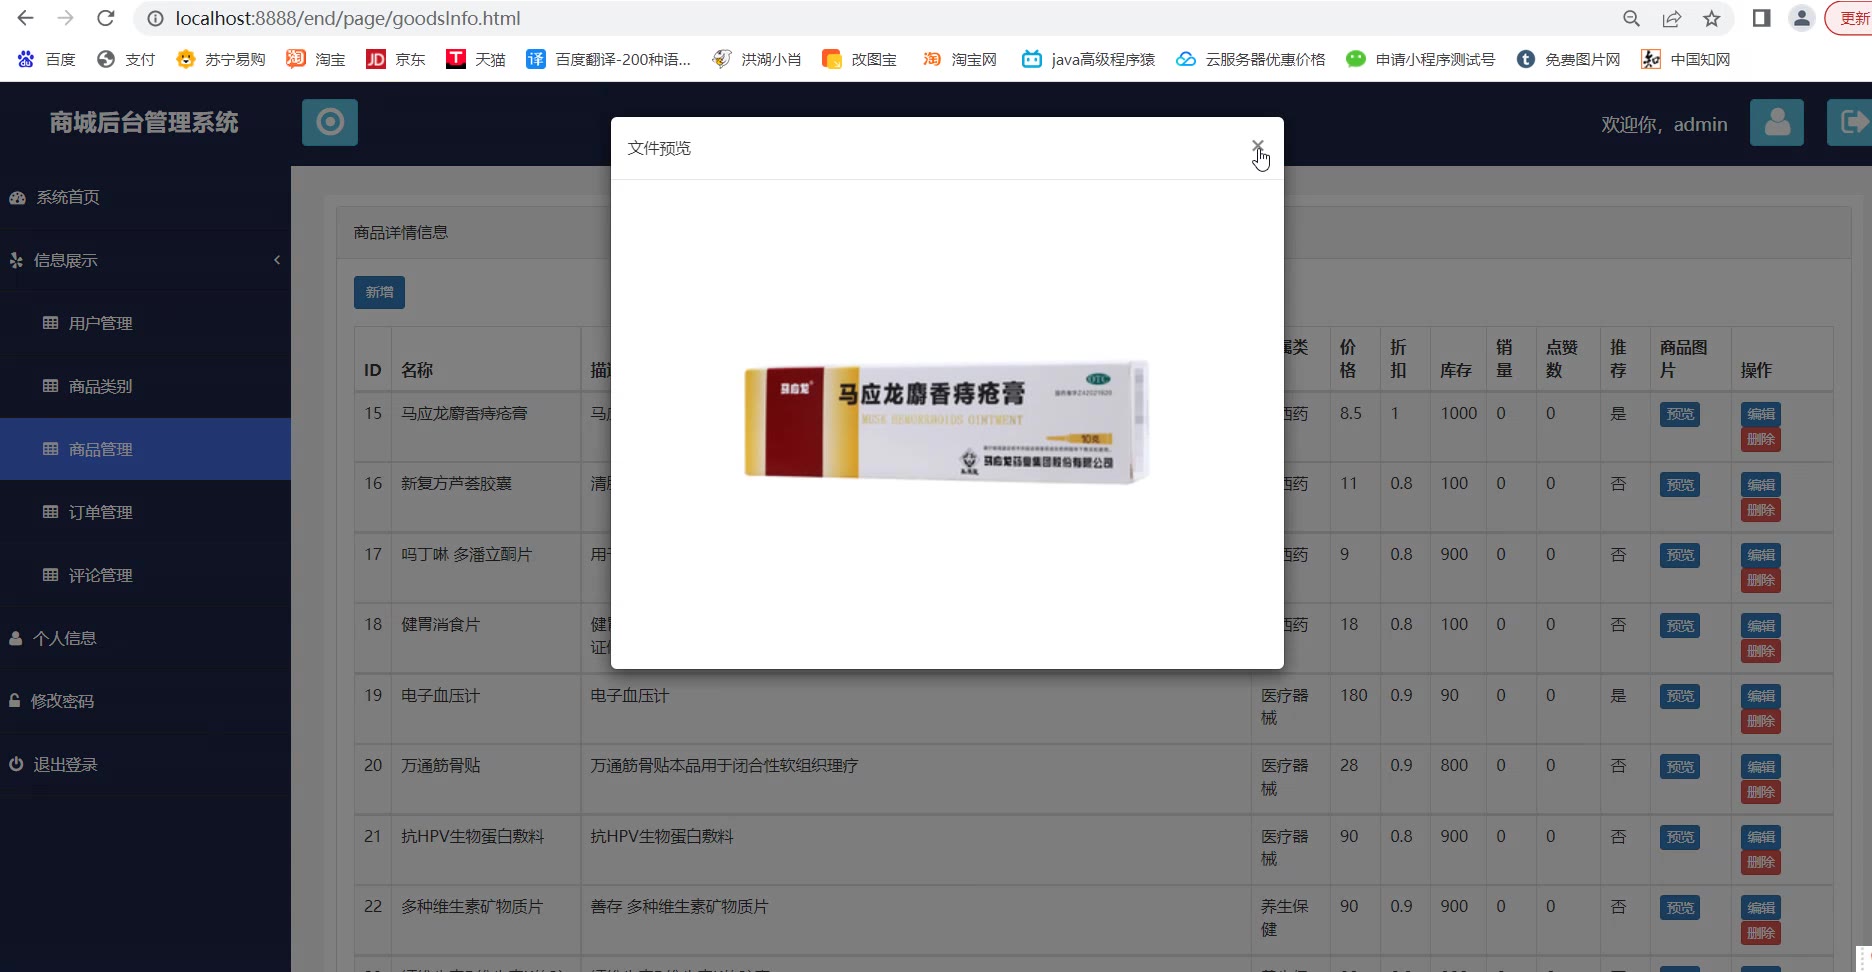This screenshot has height=972, width=1872.
Task: Toggle the sidebar with the circle icon button
Action: click(330, 122)
